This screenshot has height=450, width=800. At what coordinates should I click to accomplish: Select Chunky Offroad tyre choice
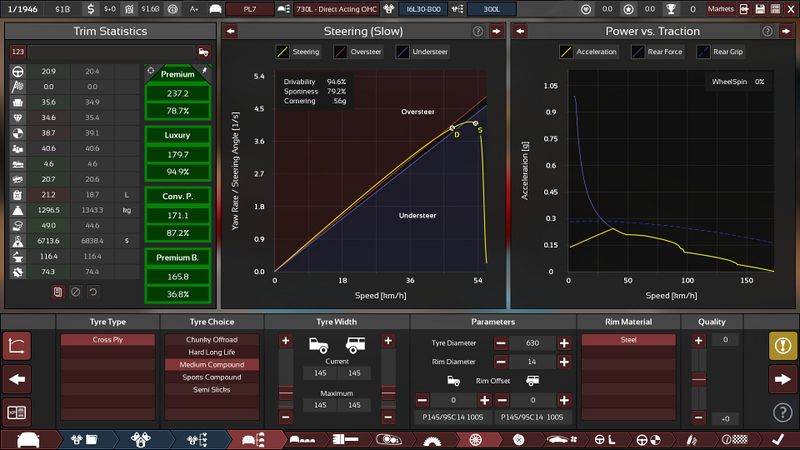211,340
